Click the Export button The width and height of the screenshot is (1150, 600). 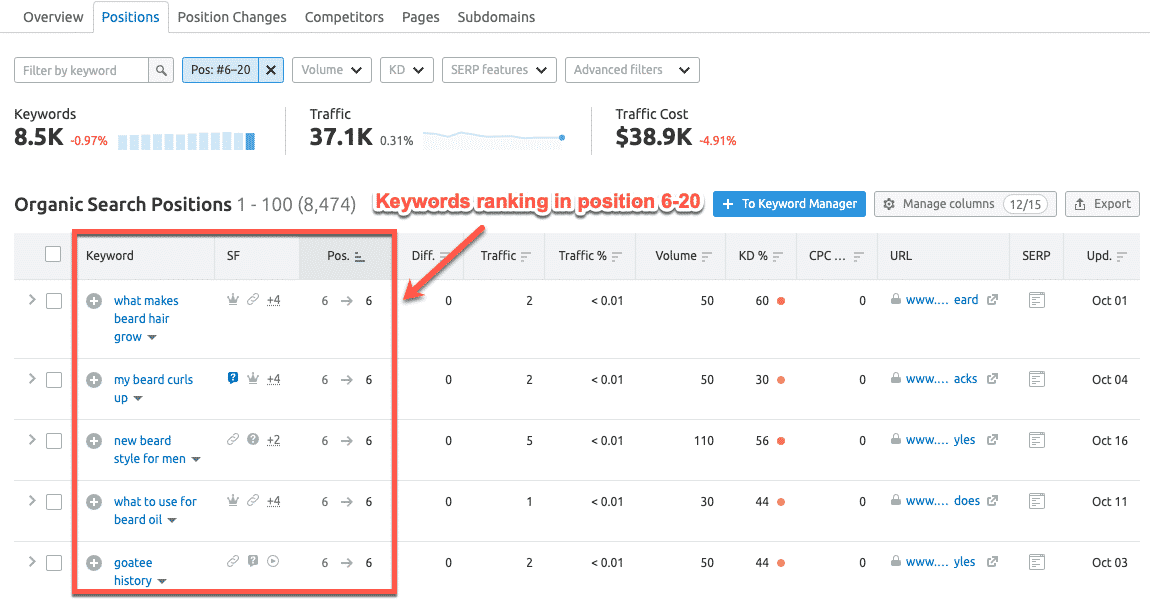click(x=1102, y=204)
